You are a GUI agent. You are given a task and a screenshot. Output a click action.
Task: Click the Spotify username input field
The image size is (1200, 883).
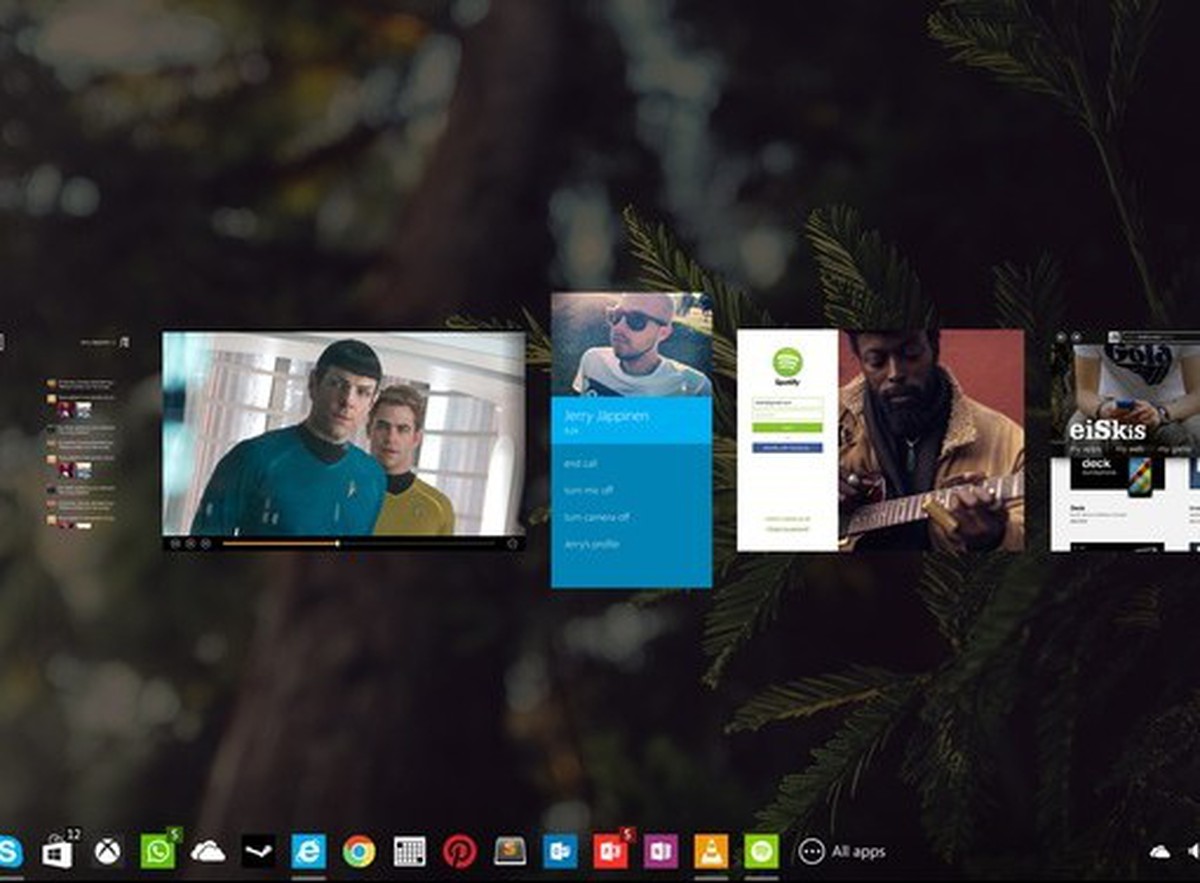(x=787, y=403)
